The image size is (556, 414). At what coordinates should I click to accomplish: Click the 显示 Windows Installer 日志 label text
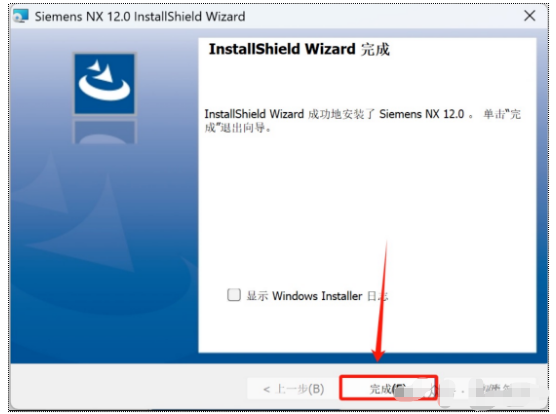317,296
